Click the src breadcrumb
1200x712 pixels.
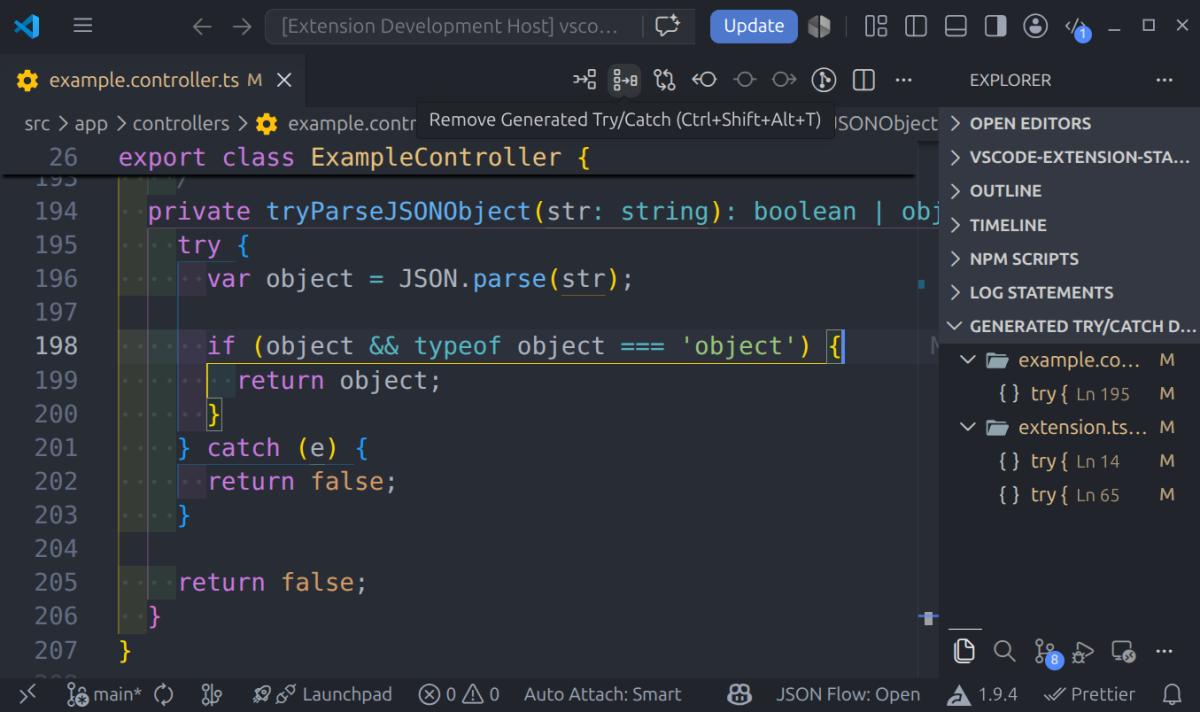(37, 124)
